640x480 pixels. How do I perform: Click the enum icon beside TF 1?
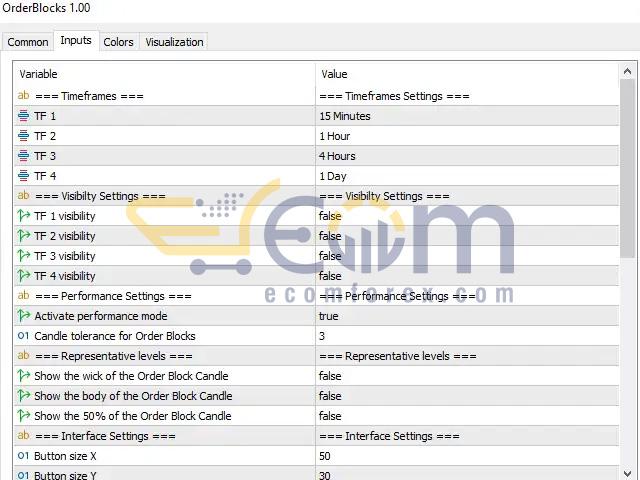[x=23, y=116]
